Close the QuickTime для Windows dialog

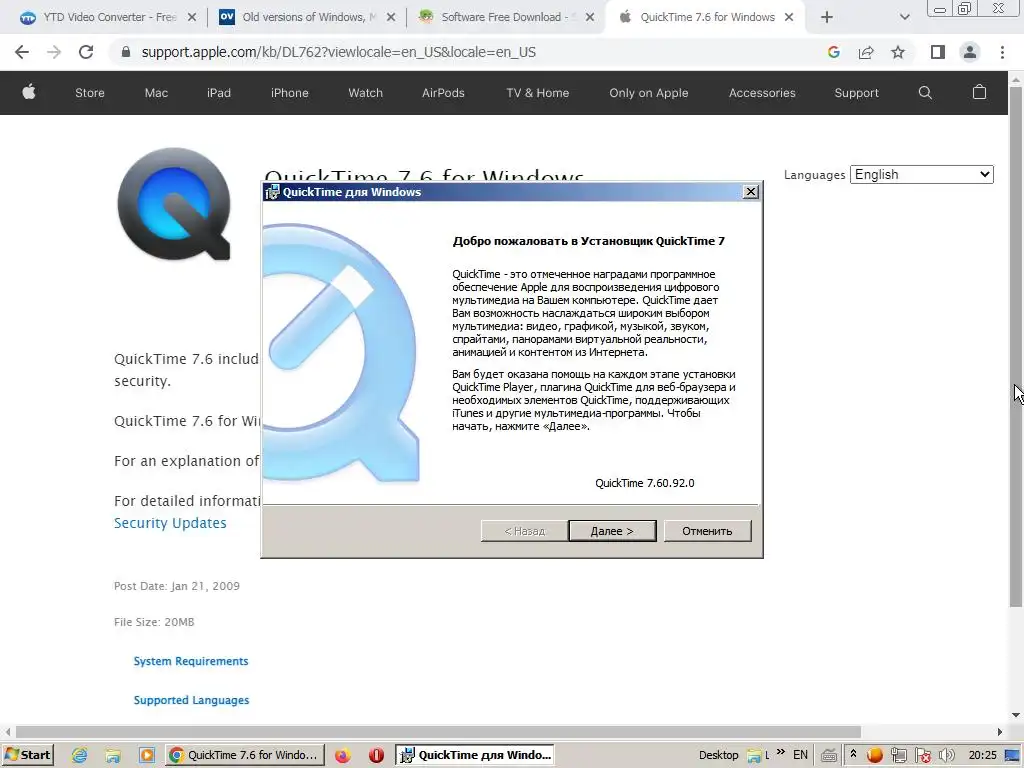[751, 191]
